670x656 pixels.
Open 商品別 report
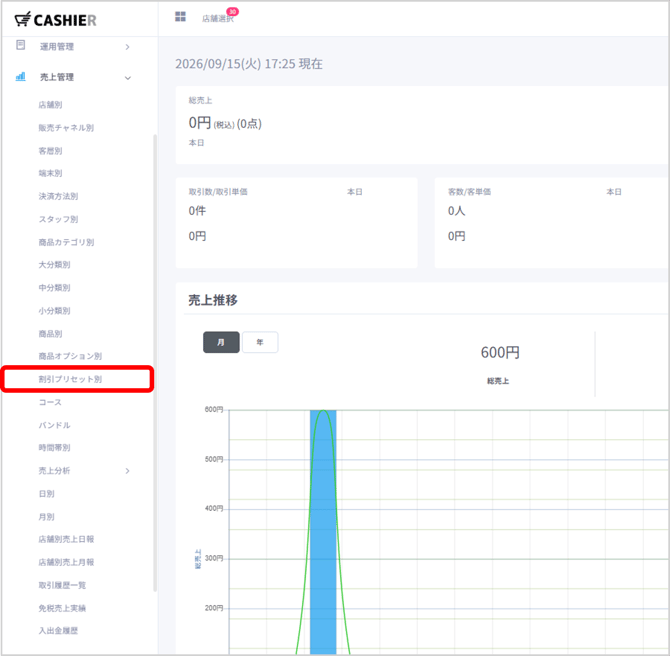tap(50, 334)
